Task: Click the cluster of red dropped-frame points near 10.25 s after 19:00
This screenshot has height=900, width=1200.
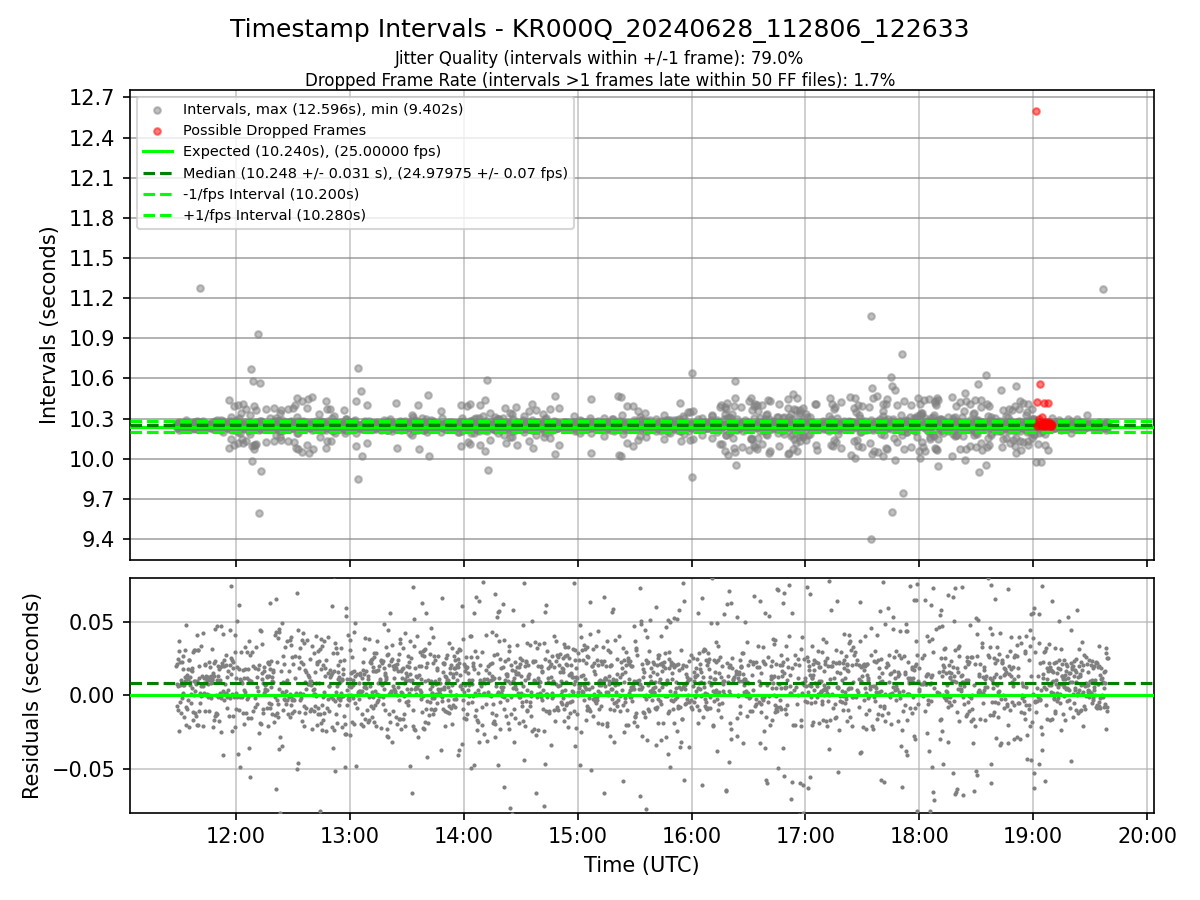Action: 1045,425
